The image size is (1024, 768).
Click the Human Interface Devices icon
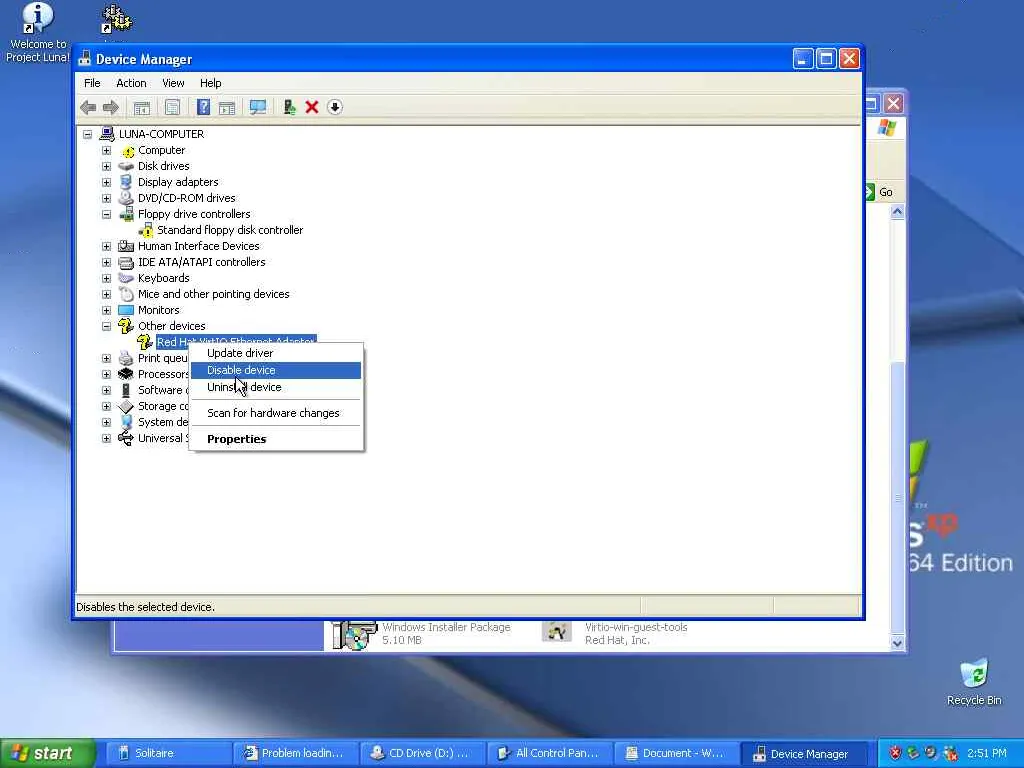[126, 246]
